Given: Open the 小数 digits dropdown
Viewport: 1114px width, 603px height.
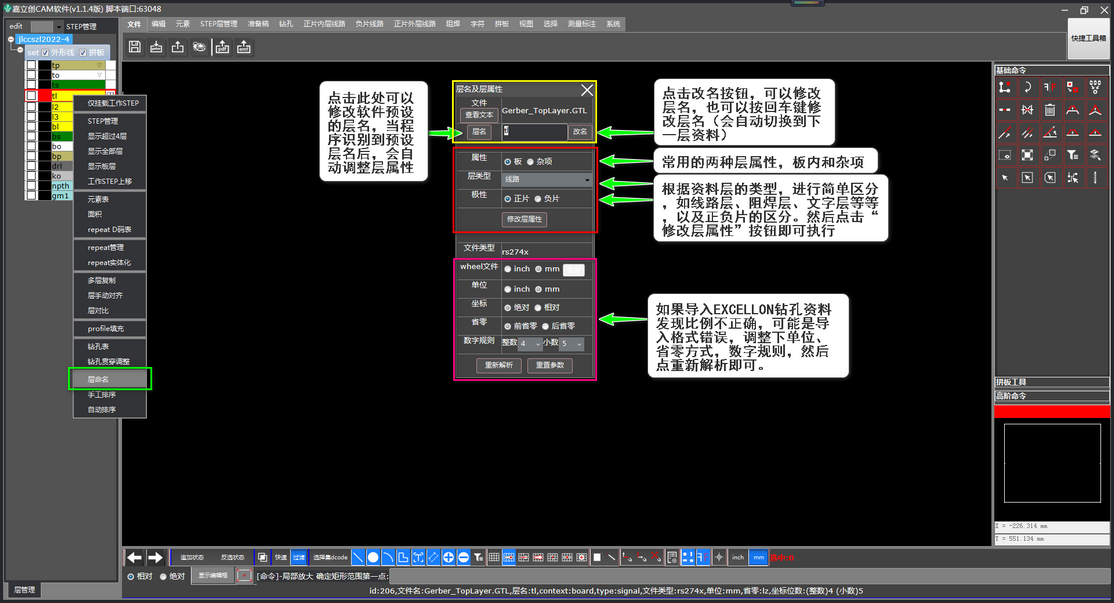Looking at the screenshot, I should click(x=571, y=344).
